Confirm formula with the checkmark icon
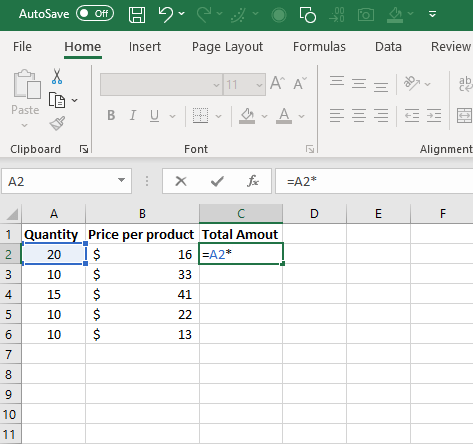Viewport: 473px width, 444px height. click(217, 181)
